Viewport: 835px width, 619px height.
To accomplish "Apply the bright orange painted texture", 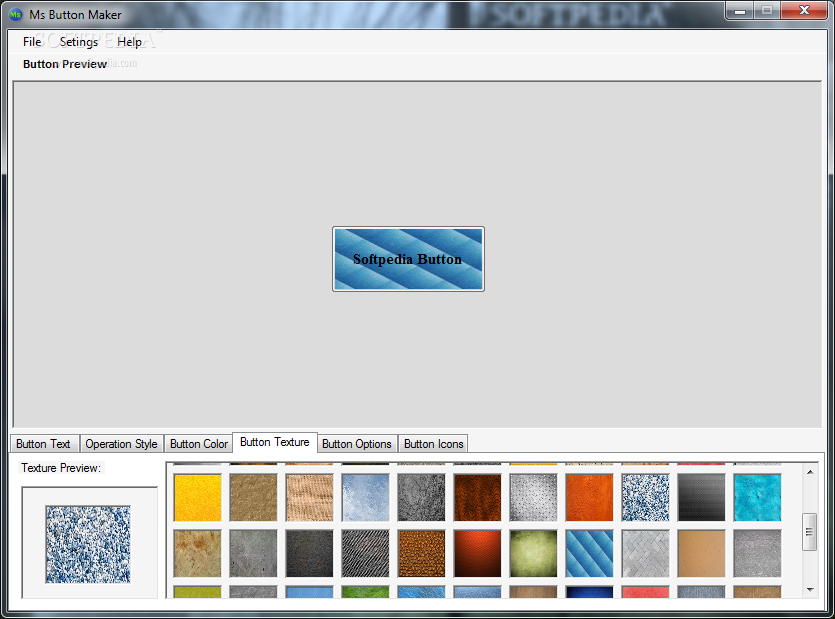I will 590,498.
